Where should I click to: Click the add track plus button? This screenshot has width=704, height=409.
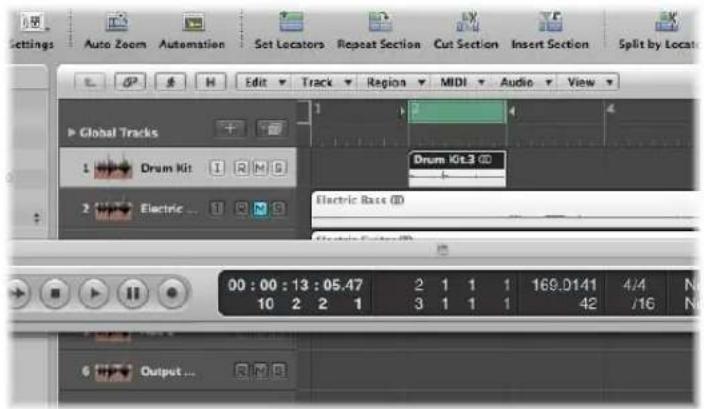click(230, 129)
